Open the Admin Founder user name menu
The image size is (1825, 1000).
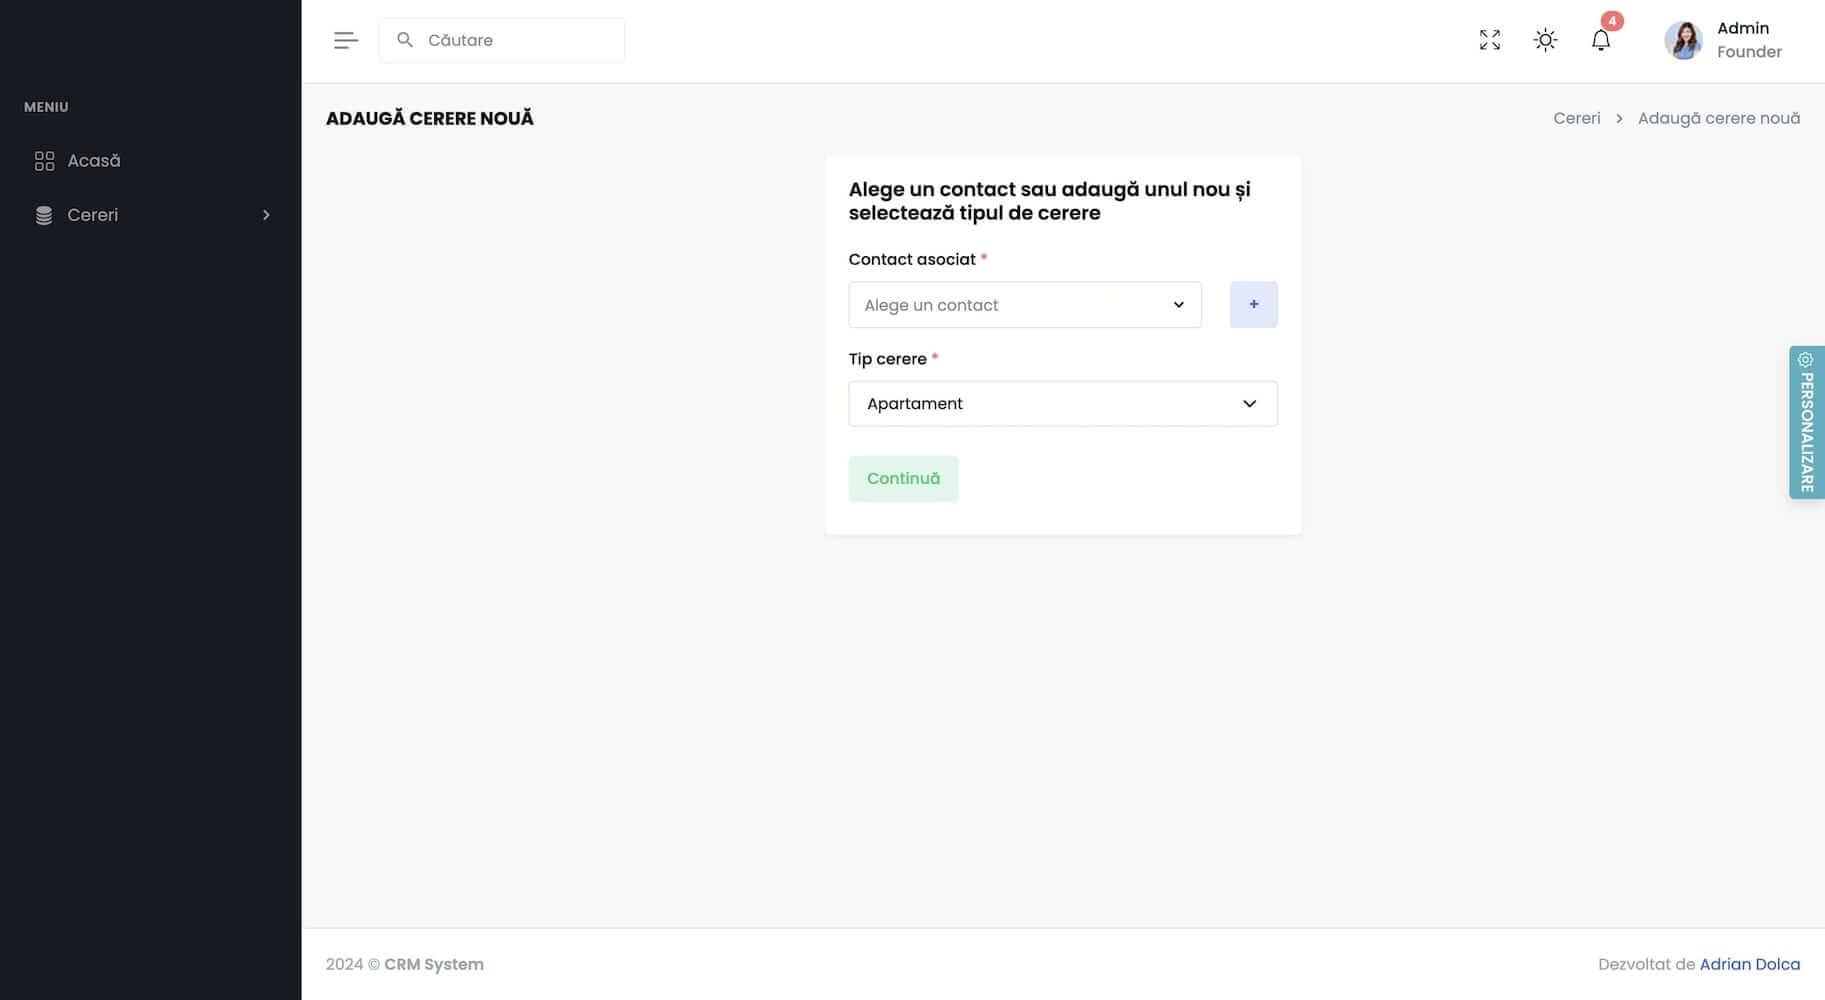1748,40
